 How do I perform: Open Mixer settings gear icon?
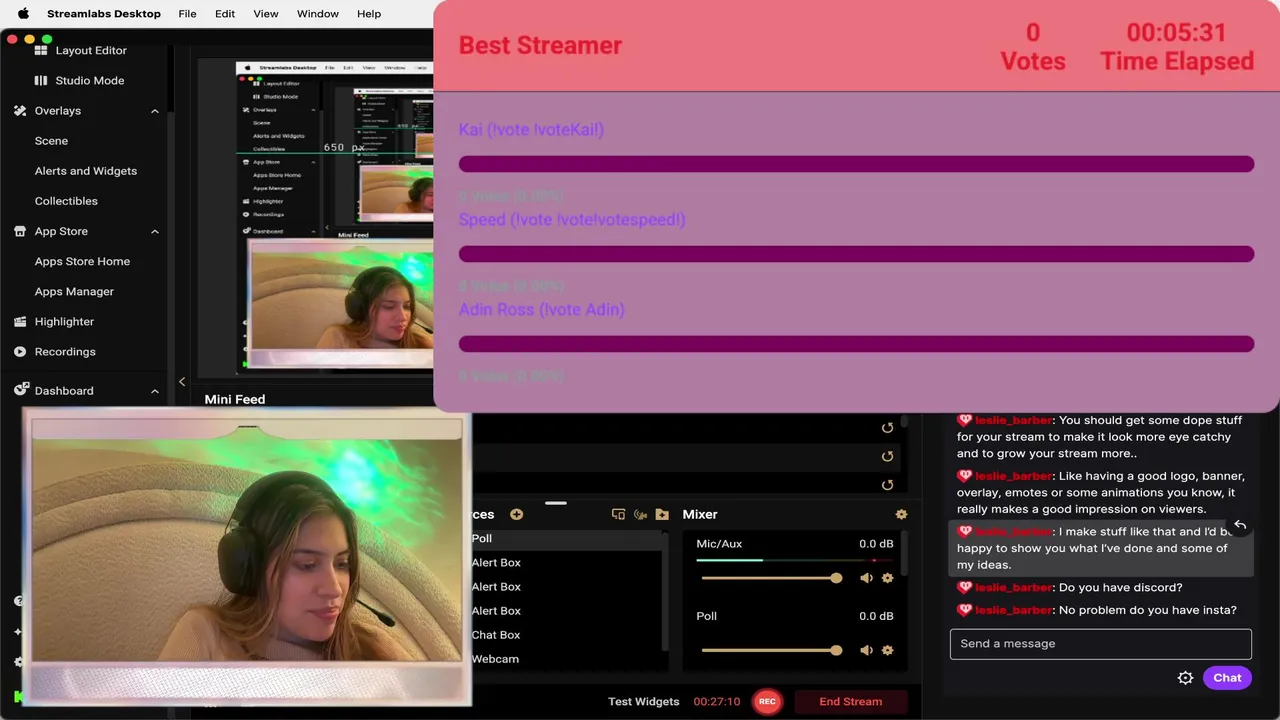coord(901,514)
